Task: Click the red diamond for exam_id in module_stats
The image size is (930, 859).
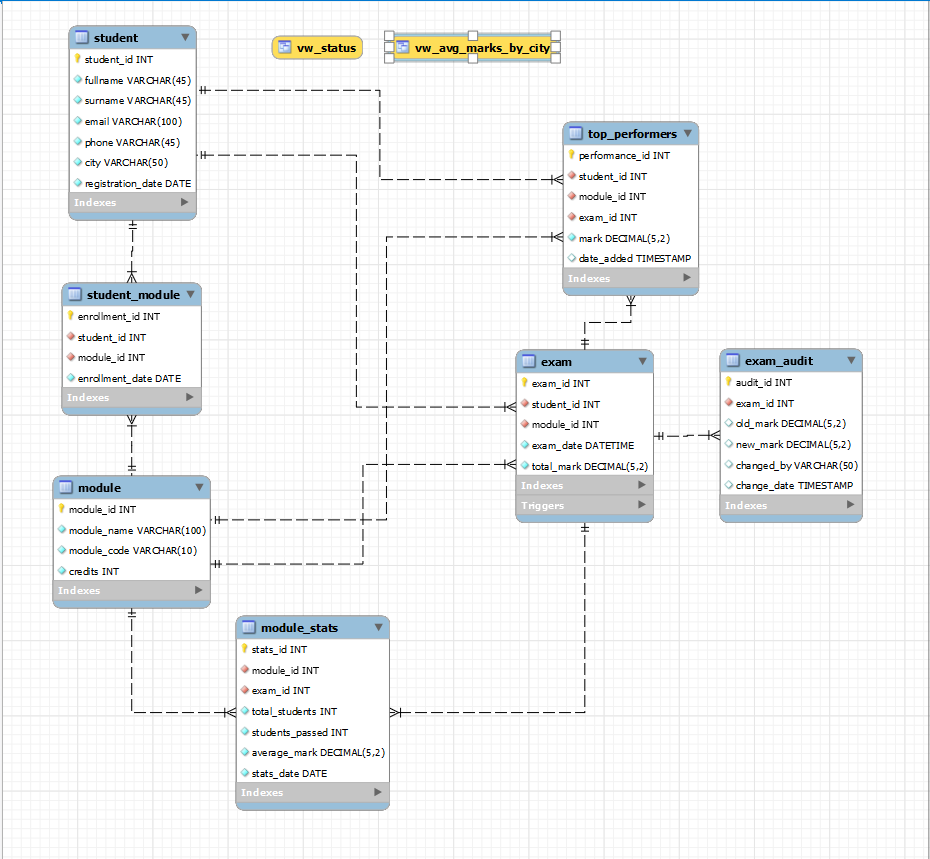Action: tap(244, 689)
